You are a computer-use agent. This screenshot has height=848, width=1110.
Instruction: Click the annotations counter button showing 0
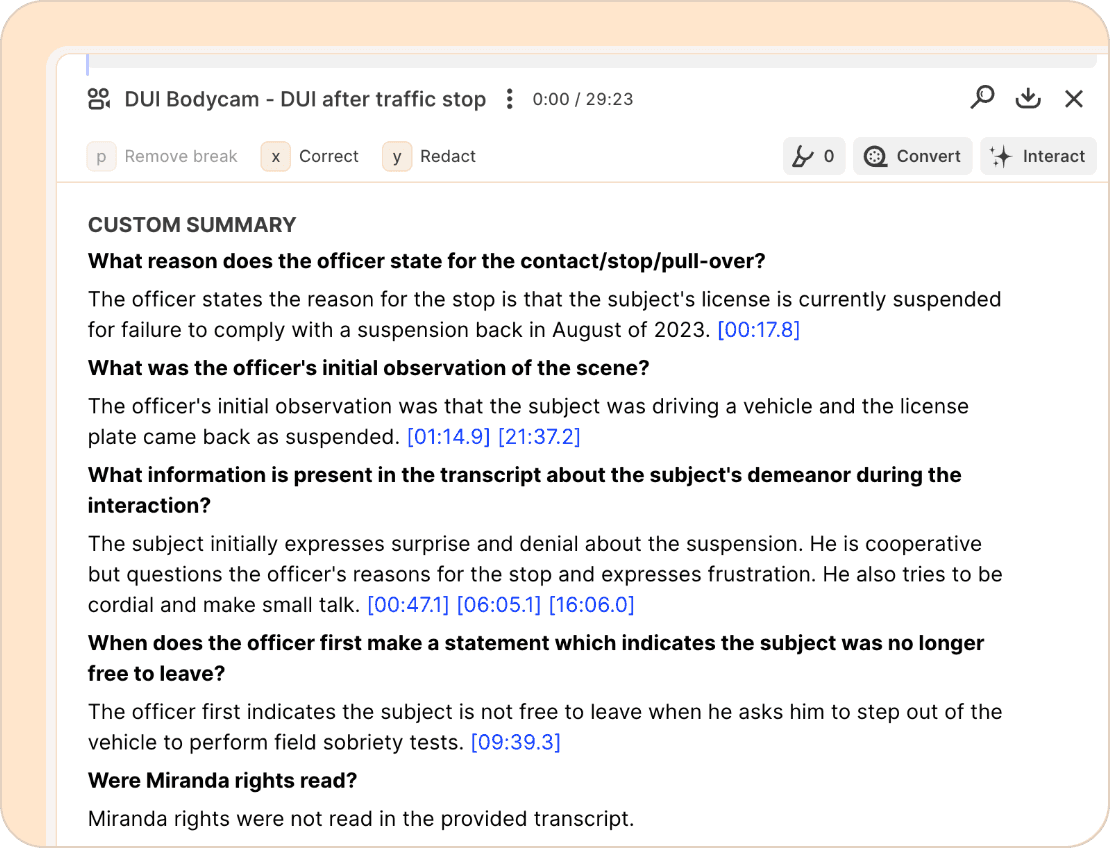click(814, 156)
